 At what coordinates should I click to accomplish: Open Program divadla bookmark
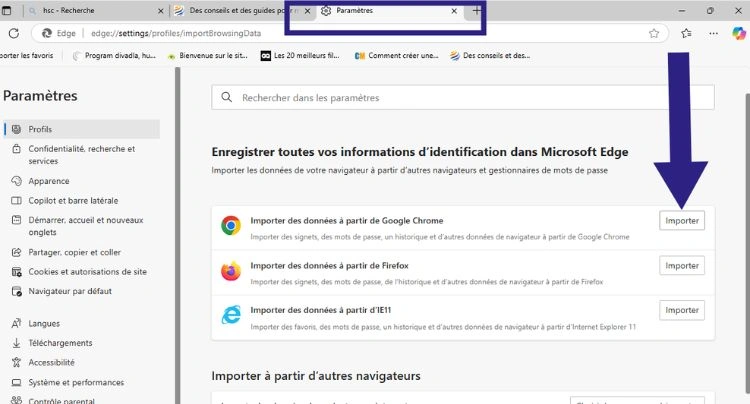(x=114, y=55)
